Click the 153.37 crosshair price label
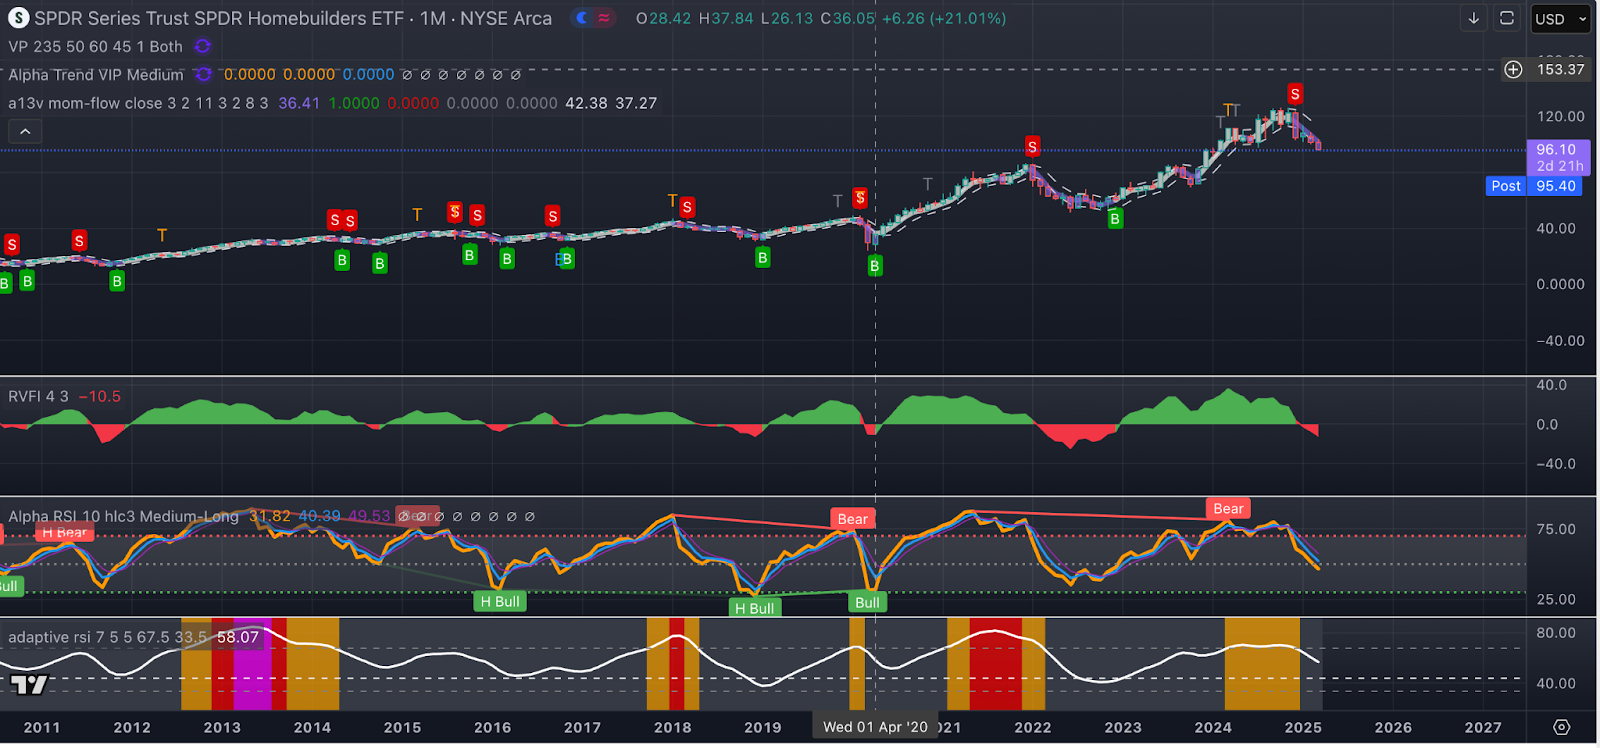Viewport: 1600px width, 748px height. pos(1560,69)
